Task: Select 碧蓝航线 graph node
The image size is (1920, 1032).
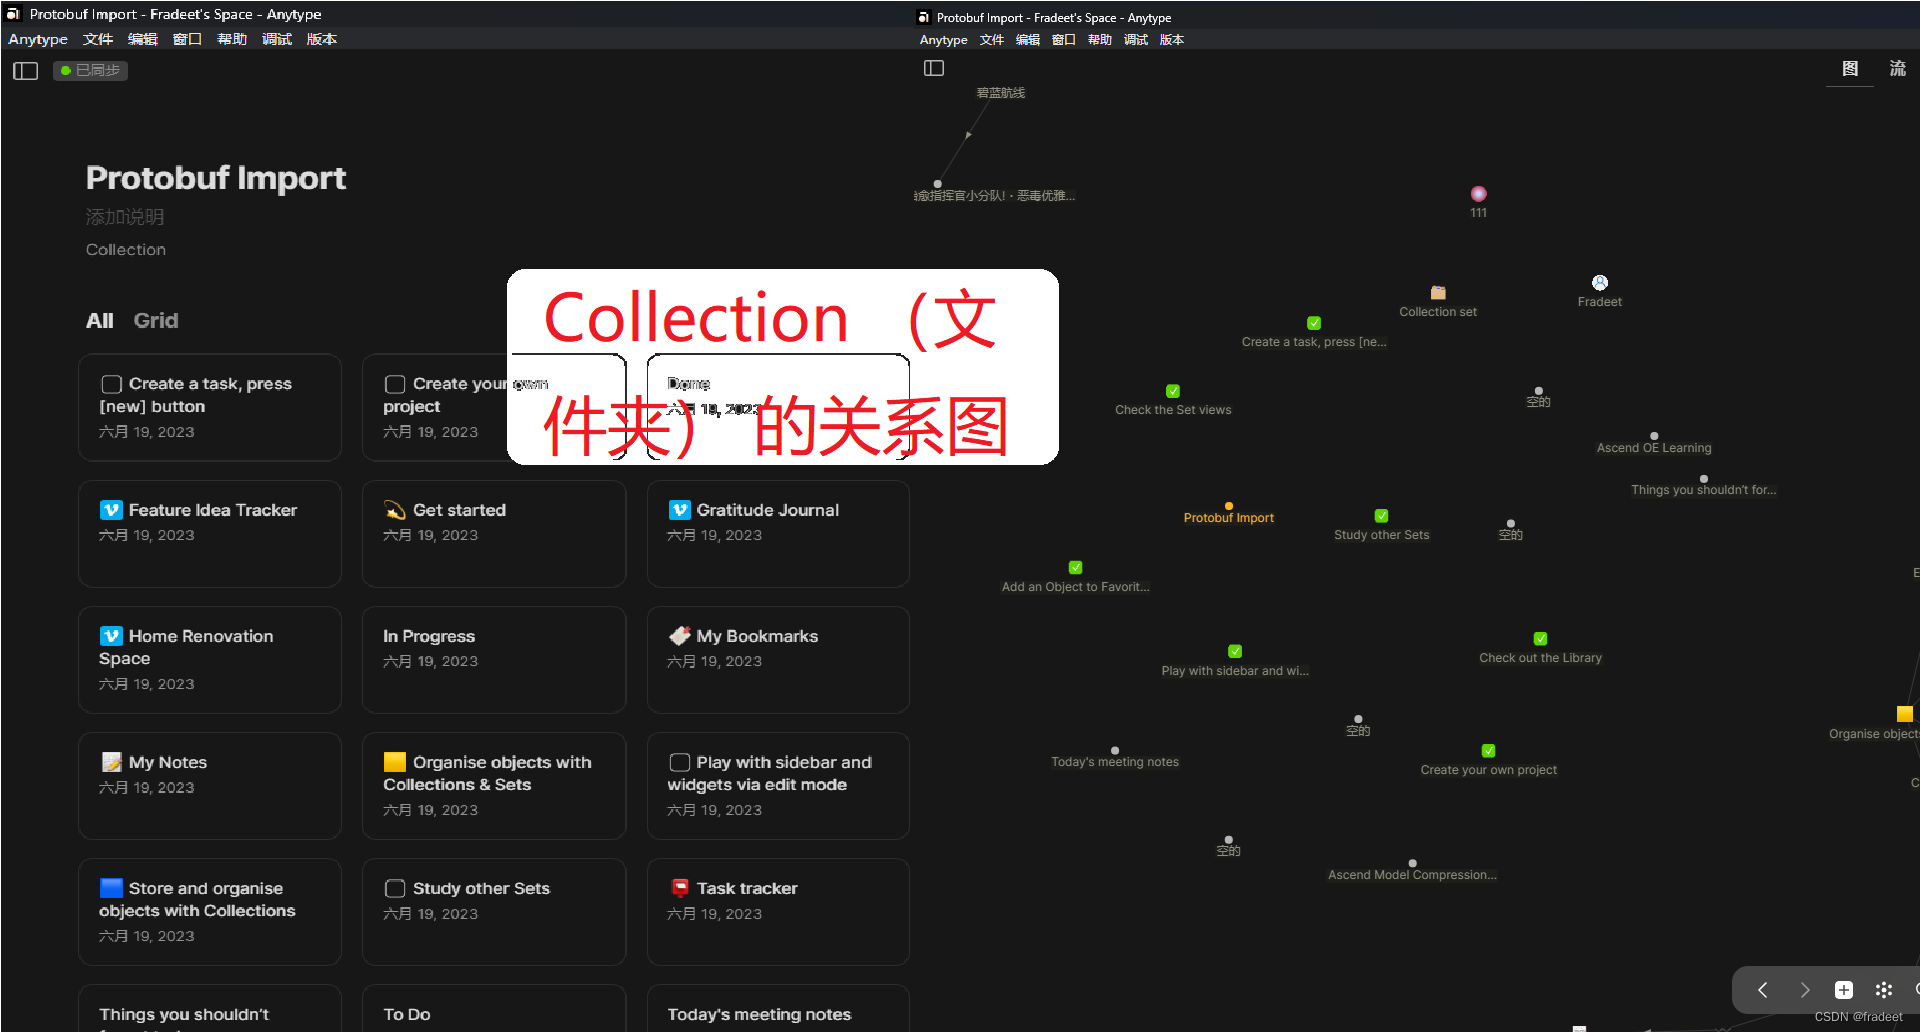Action: (1001, 93)
